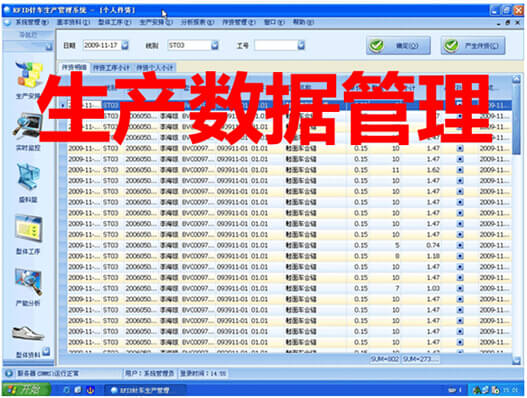Screen dimensions: 527x398
Task: Click the 登录时间 status bar entry
Action: coord(203,373)
